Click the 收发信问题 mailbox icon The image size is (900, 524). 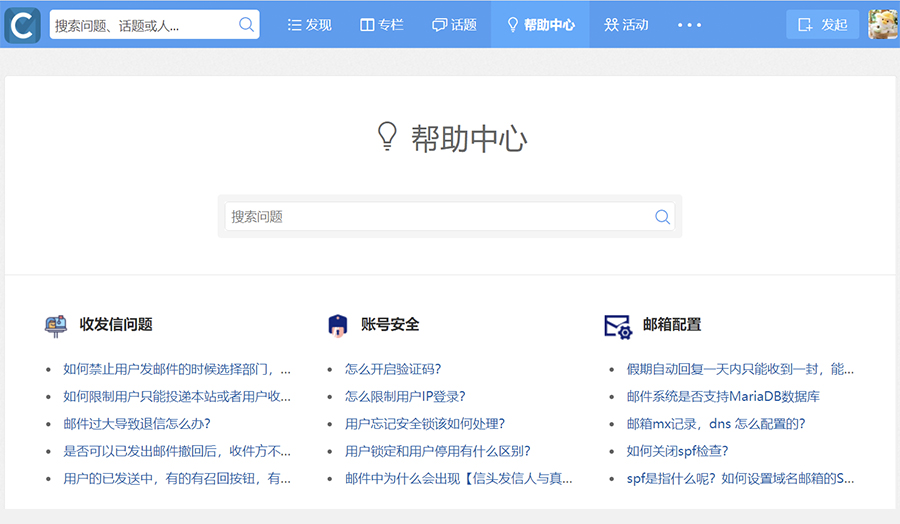[56, 325]
